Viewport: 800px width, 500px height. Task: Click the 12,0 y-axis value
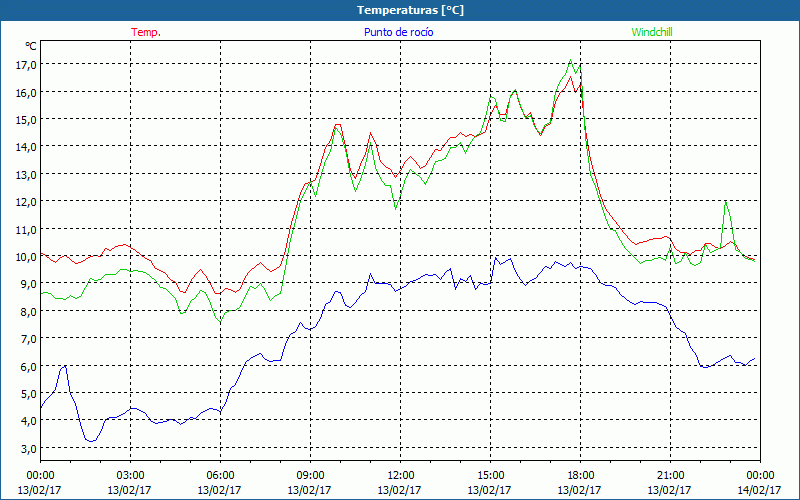tap(27, 202)
